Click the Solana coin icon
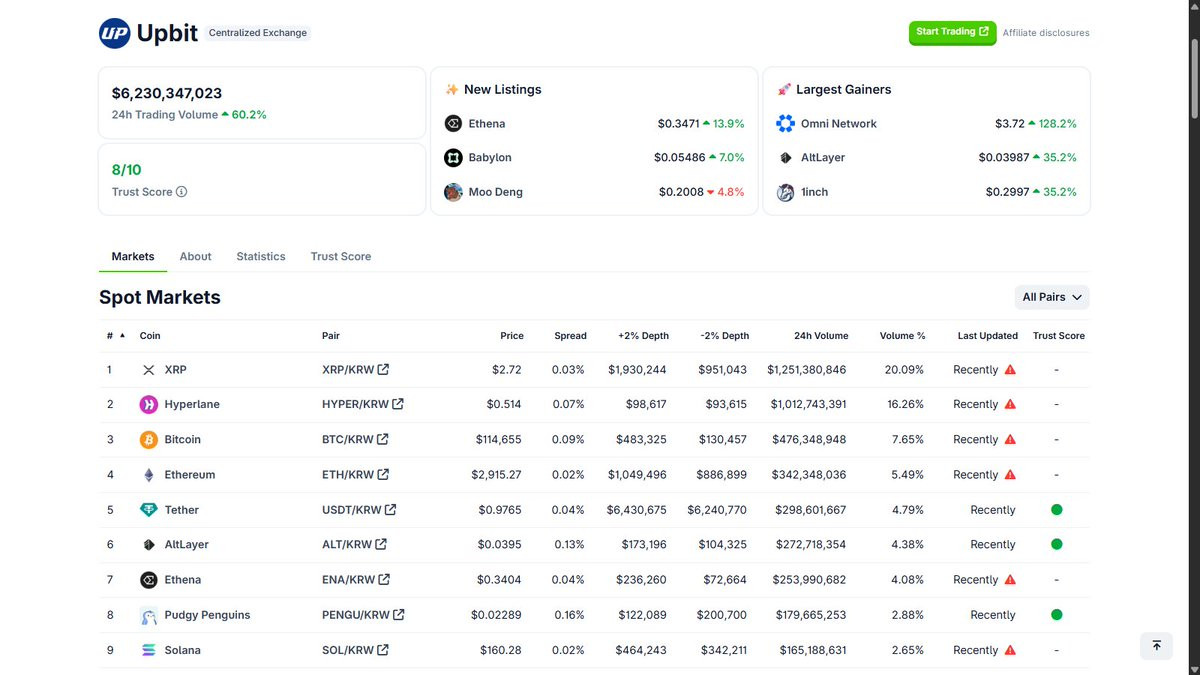This screenshot has height=675, width=1200. pos(149,650)
